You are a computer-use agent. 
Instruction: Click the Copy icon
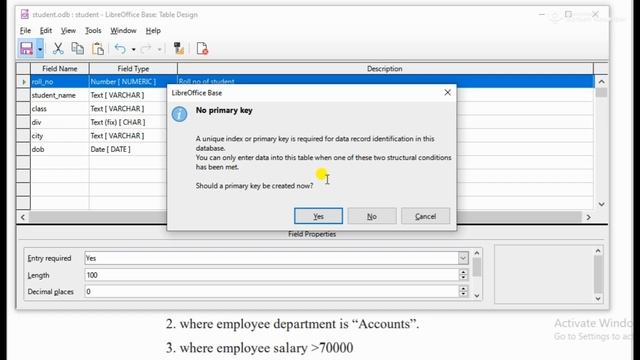click(78, 49)
